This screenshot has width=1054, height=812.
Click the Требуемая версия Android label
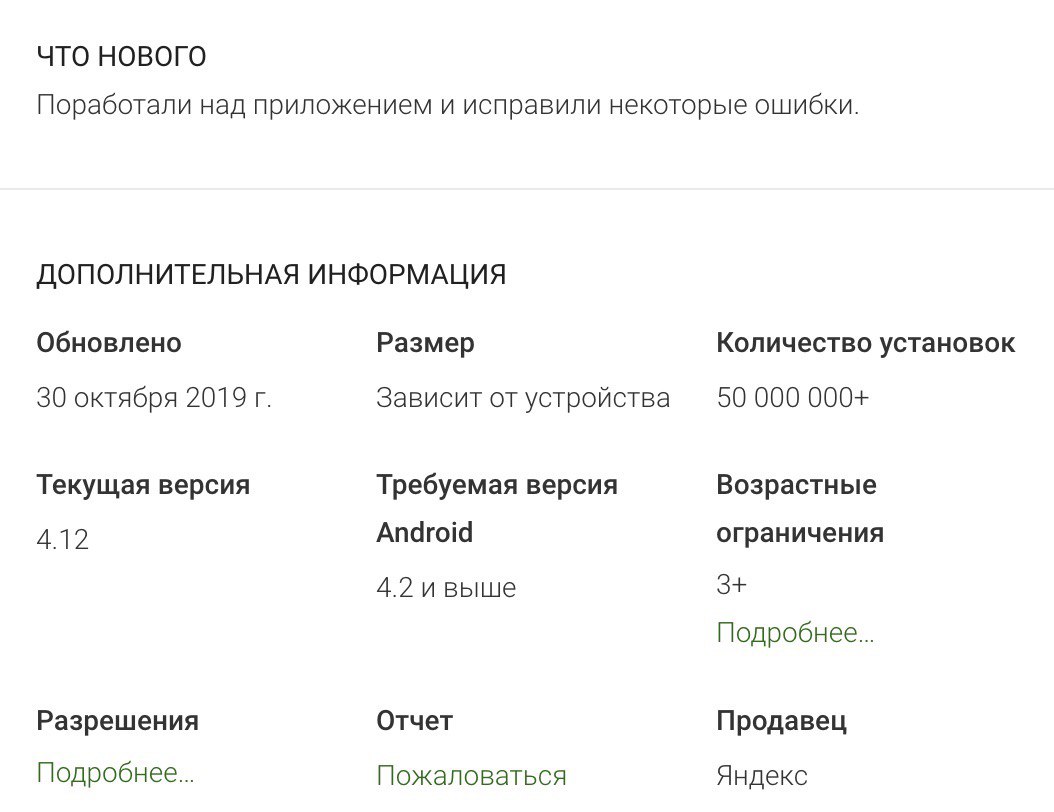click(x=497, y=508)
